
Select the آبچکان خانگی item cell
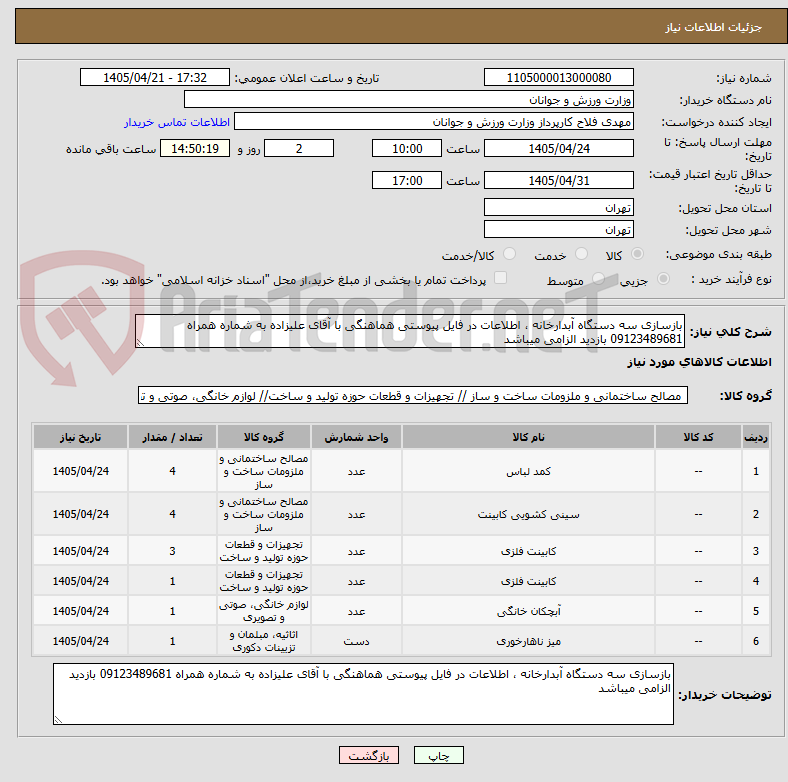(x=528, y=611)
